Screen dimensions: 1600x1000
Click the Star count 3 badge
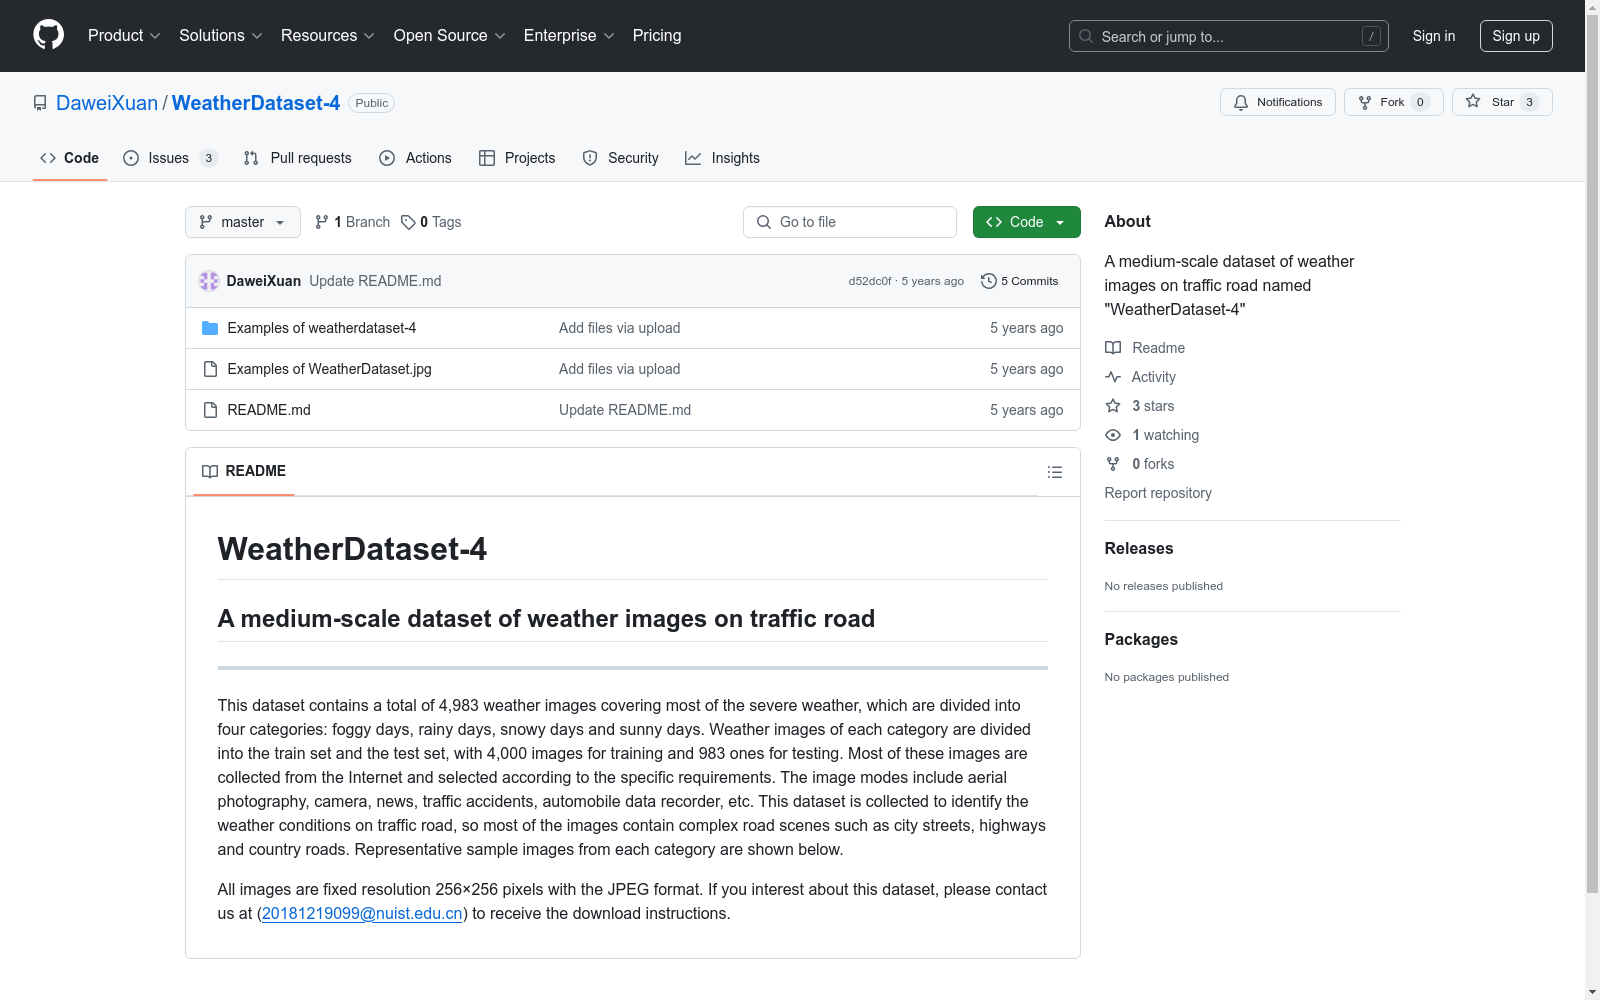coord(1529,102)
